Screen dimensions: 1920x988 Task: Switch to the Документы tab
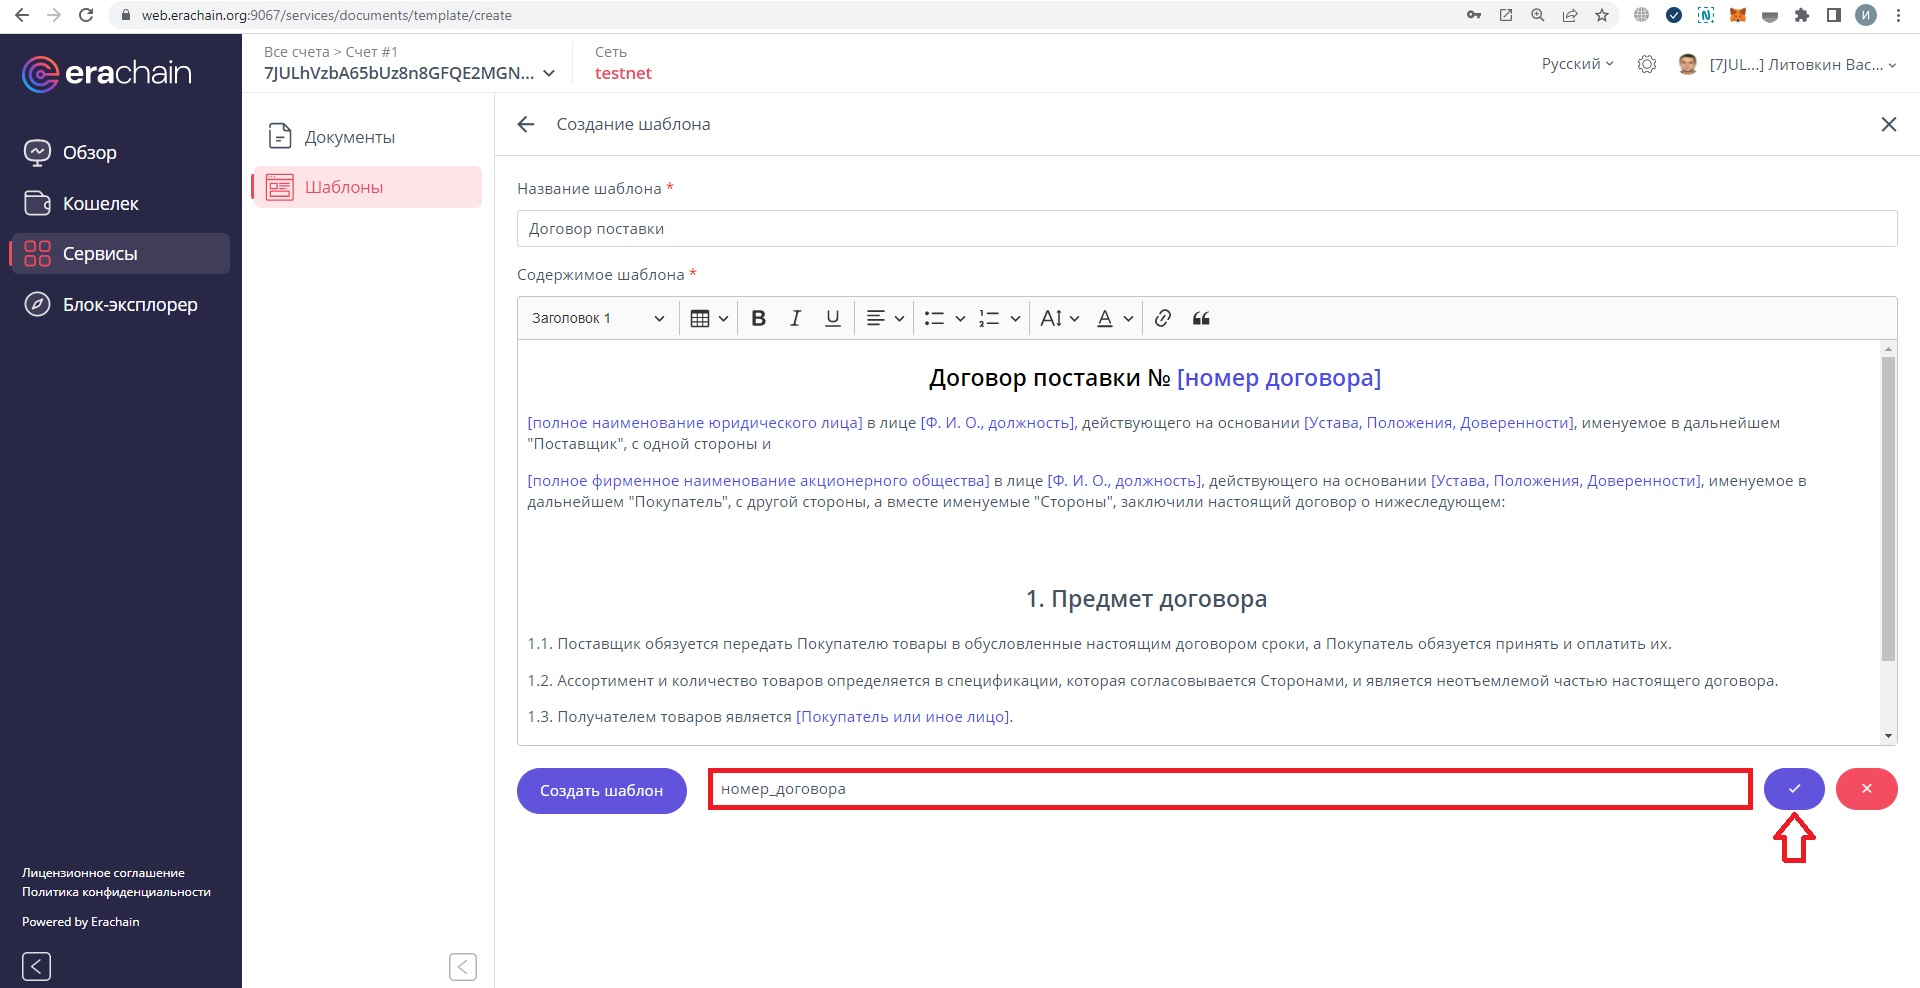tap(349, 136)
